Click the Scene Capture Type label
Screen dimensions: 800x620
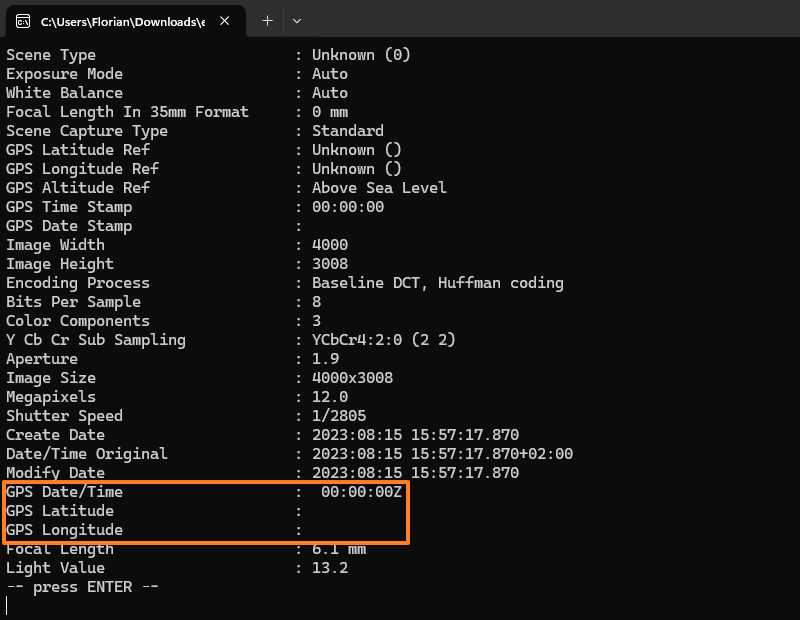[87, 131]
